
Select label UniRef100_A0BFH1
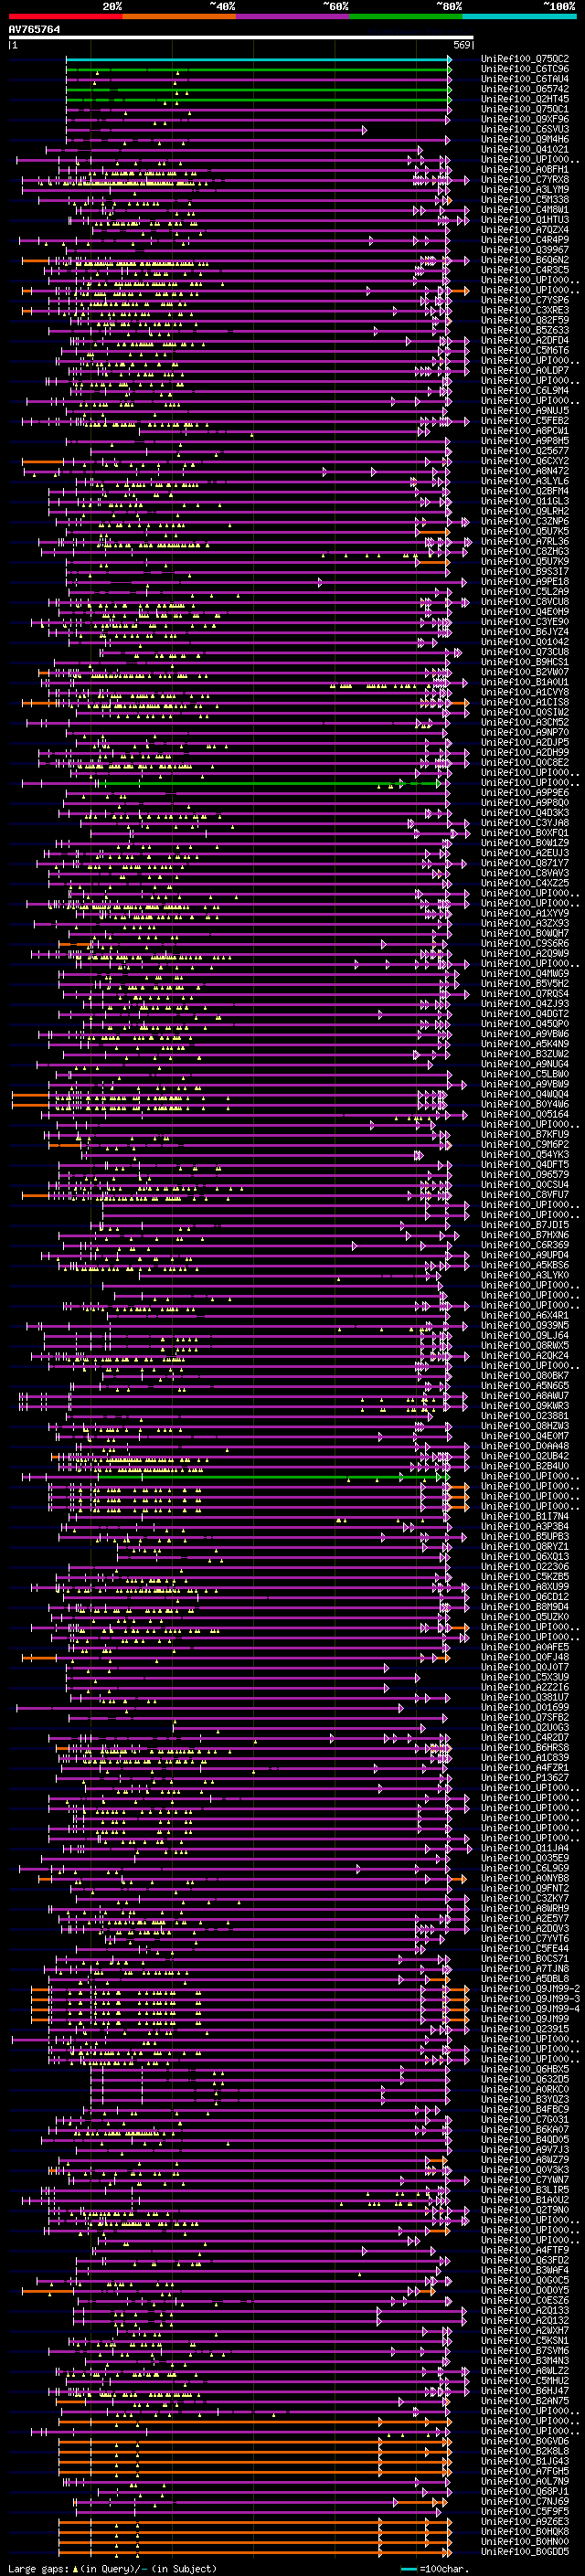point(525,170)
